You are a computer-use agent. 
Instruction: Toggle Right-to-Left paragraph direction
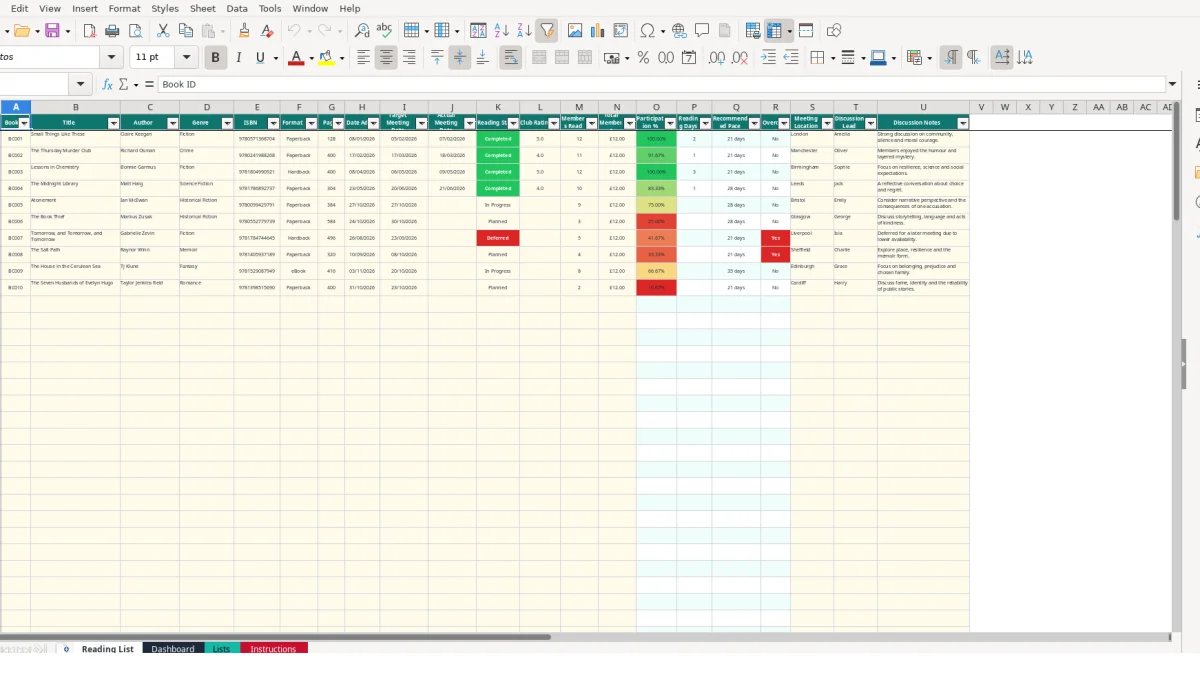[973, 58]
